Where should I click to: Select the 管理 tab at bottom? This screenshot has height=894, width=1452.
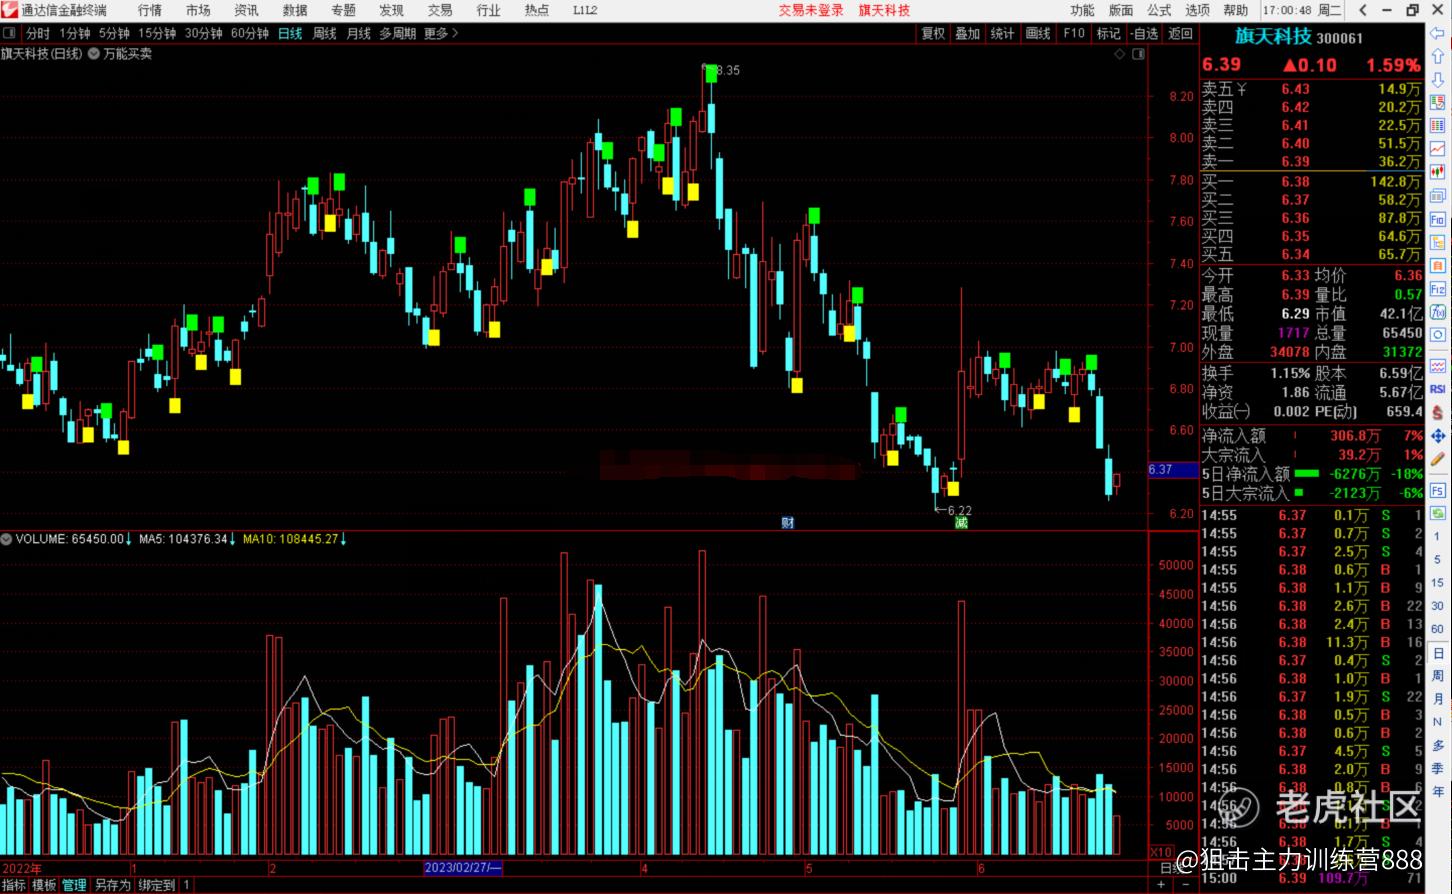point(74,885)
